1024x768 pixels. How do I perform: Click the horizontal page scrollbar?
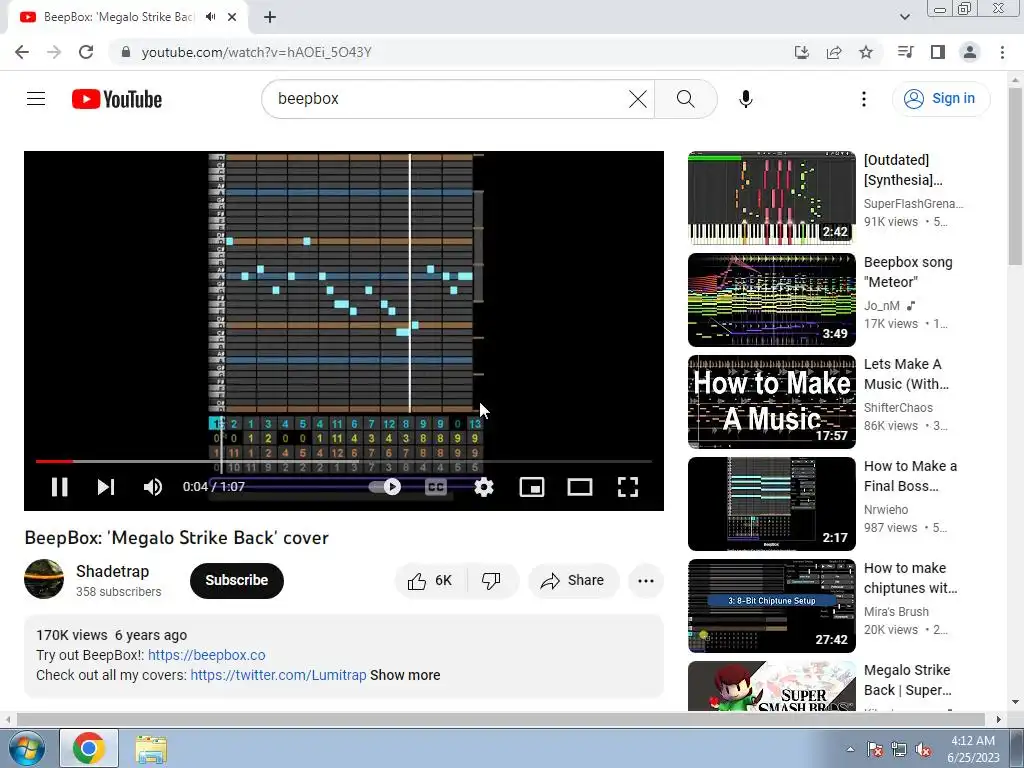(502, 719)
